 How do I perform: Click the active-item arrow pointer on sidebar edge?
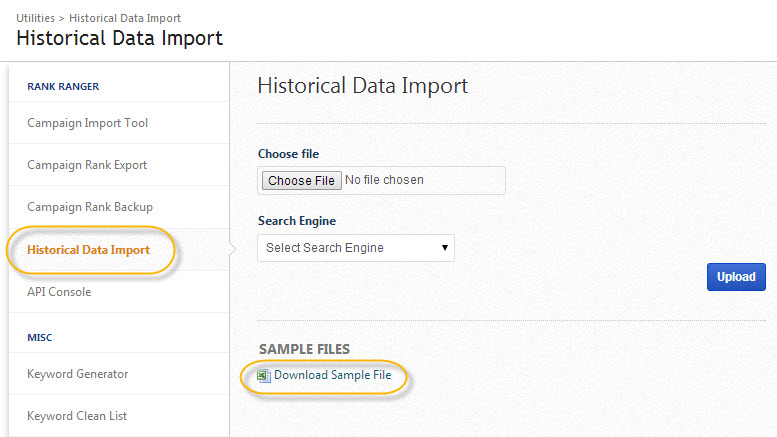click(234, 250)
